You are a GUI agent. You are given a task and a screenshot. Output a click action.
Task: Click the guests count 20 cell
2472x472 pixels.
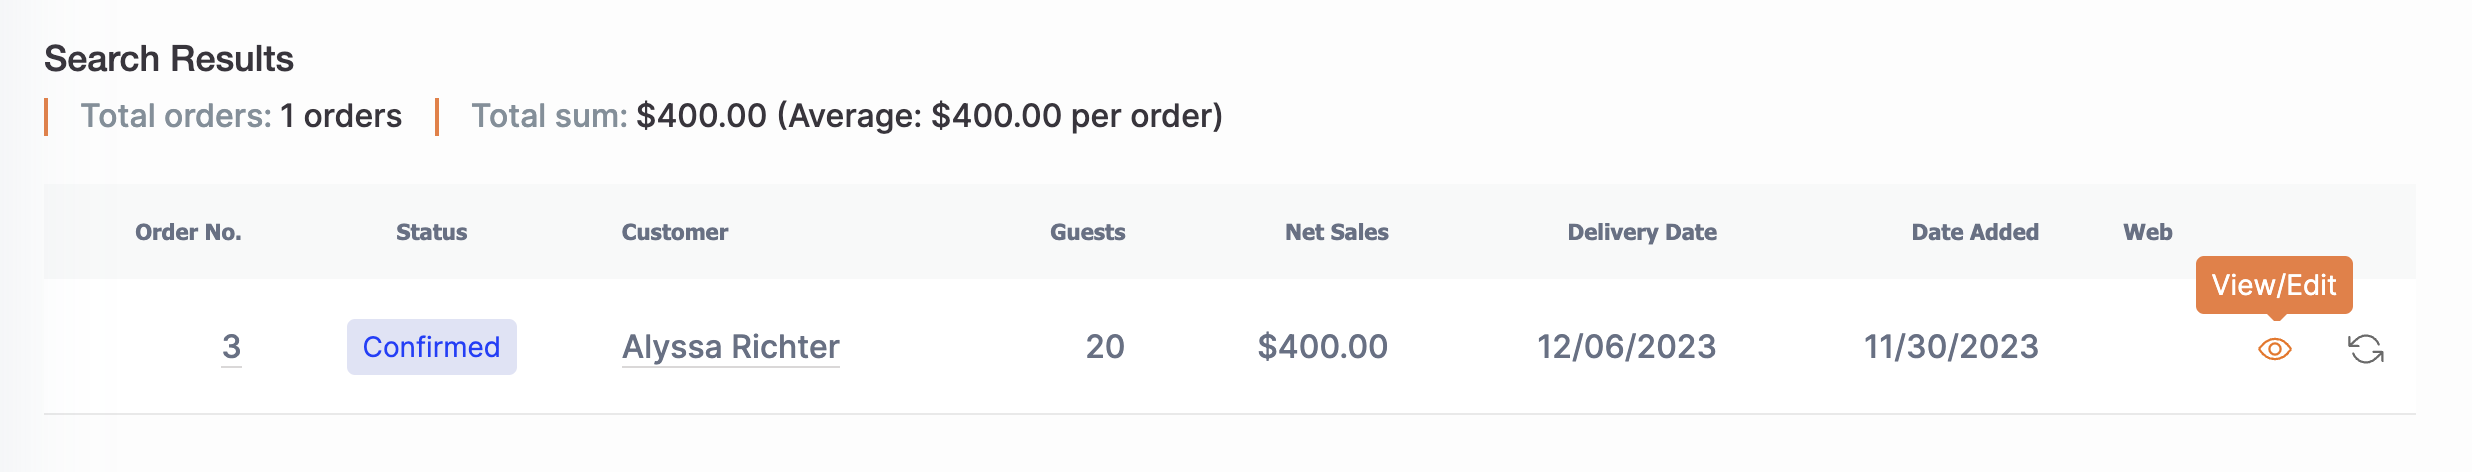coord(1105,347)
